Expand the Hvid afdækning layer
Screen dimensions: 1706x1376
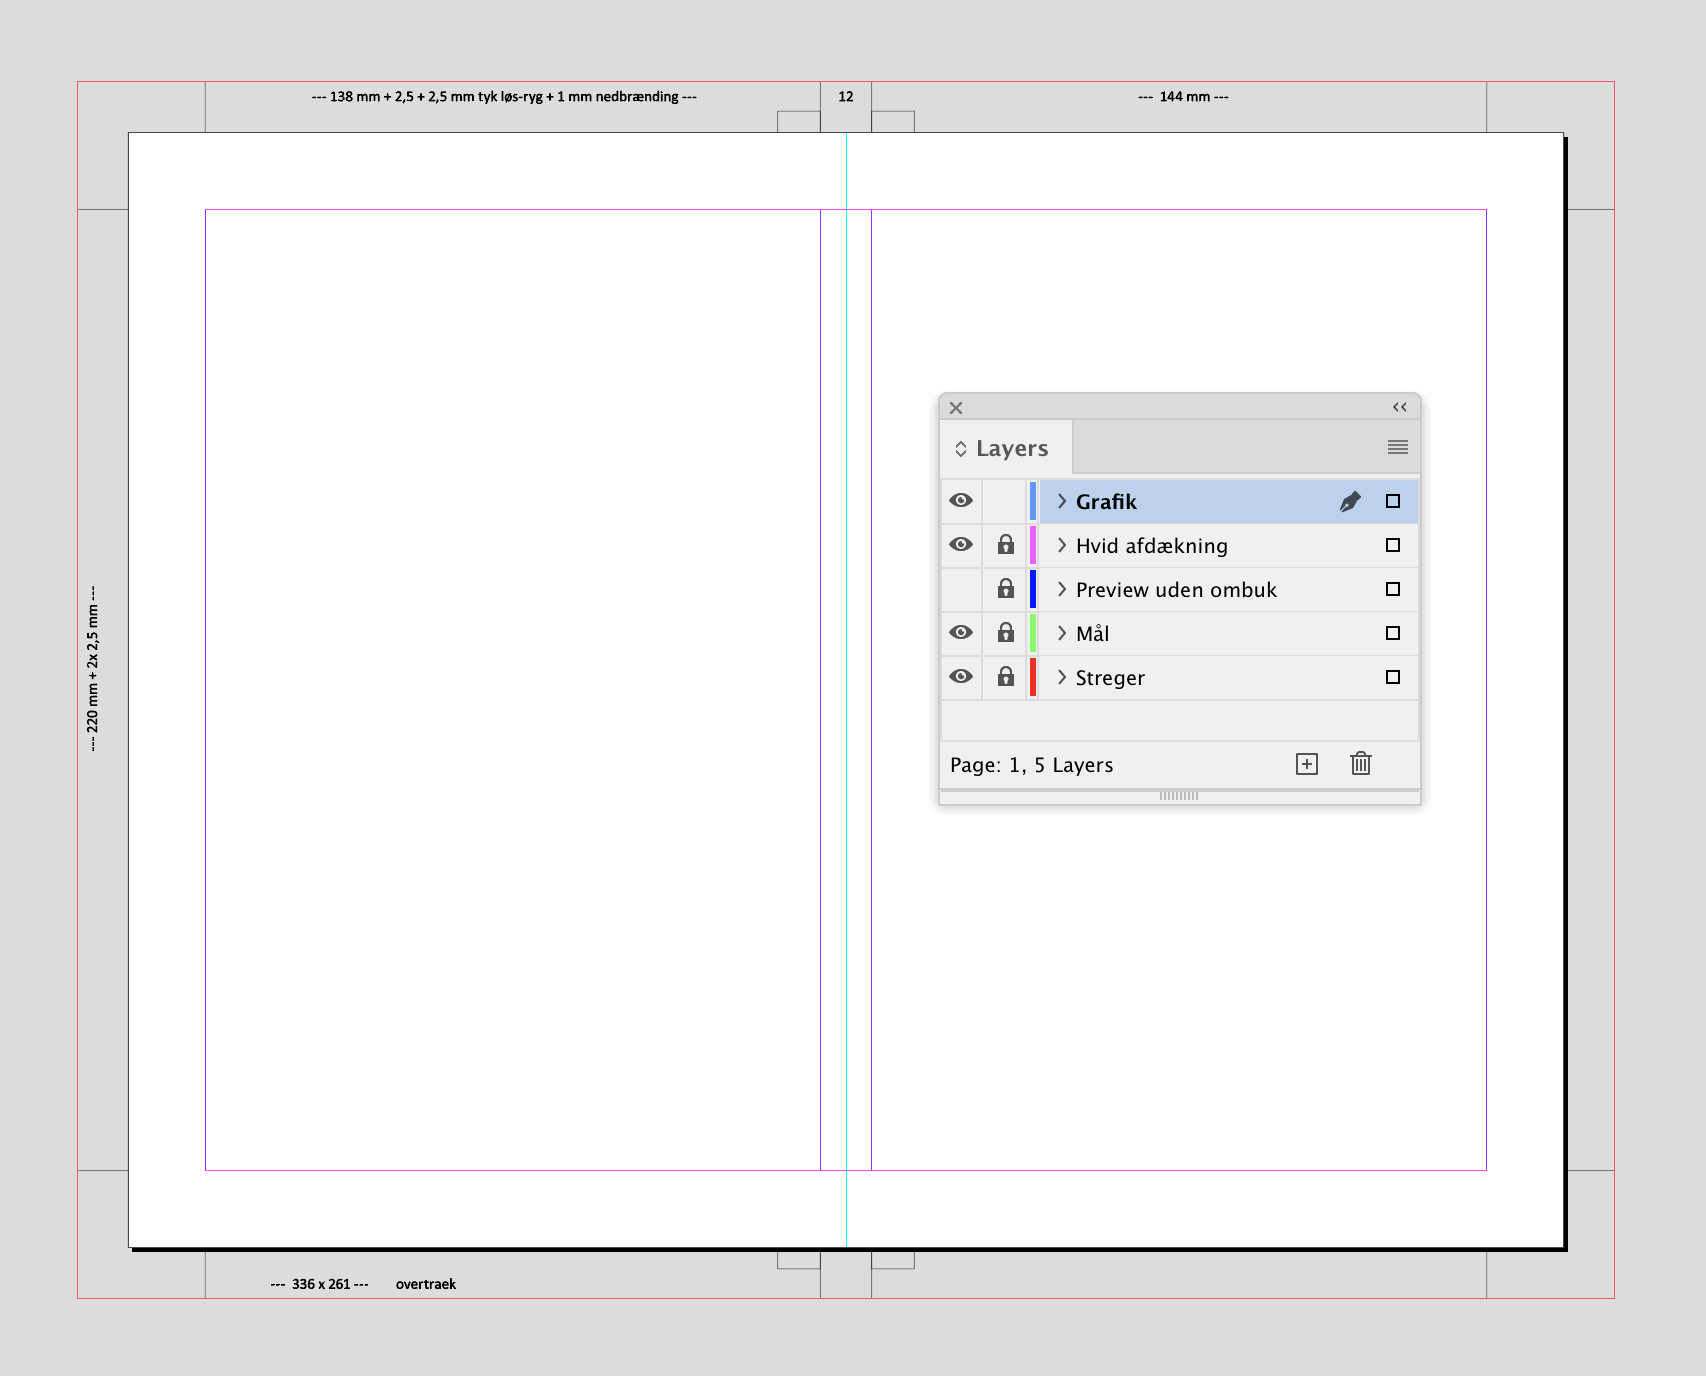[1062, 545]
